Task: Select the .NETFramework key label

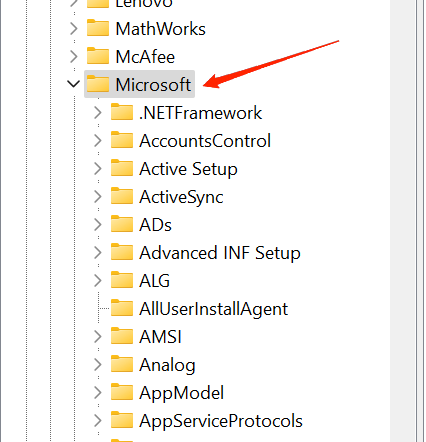Action: (201, 113)
